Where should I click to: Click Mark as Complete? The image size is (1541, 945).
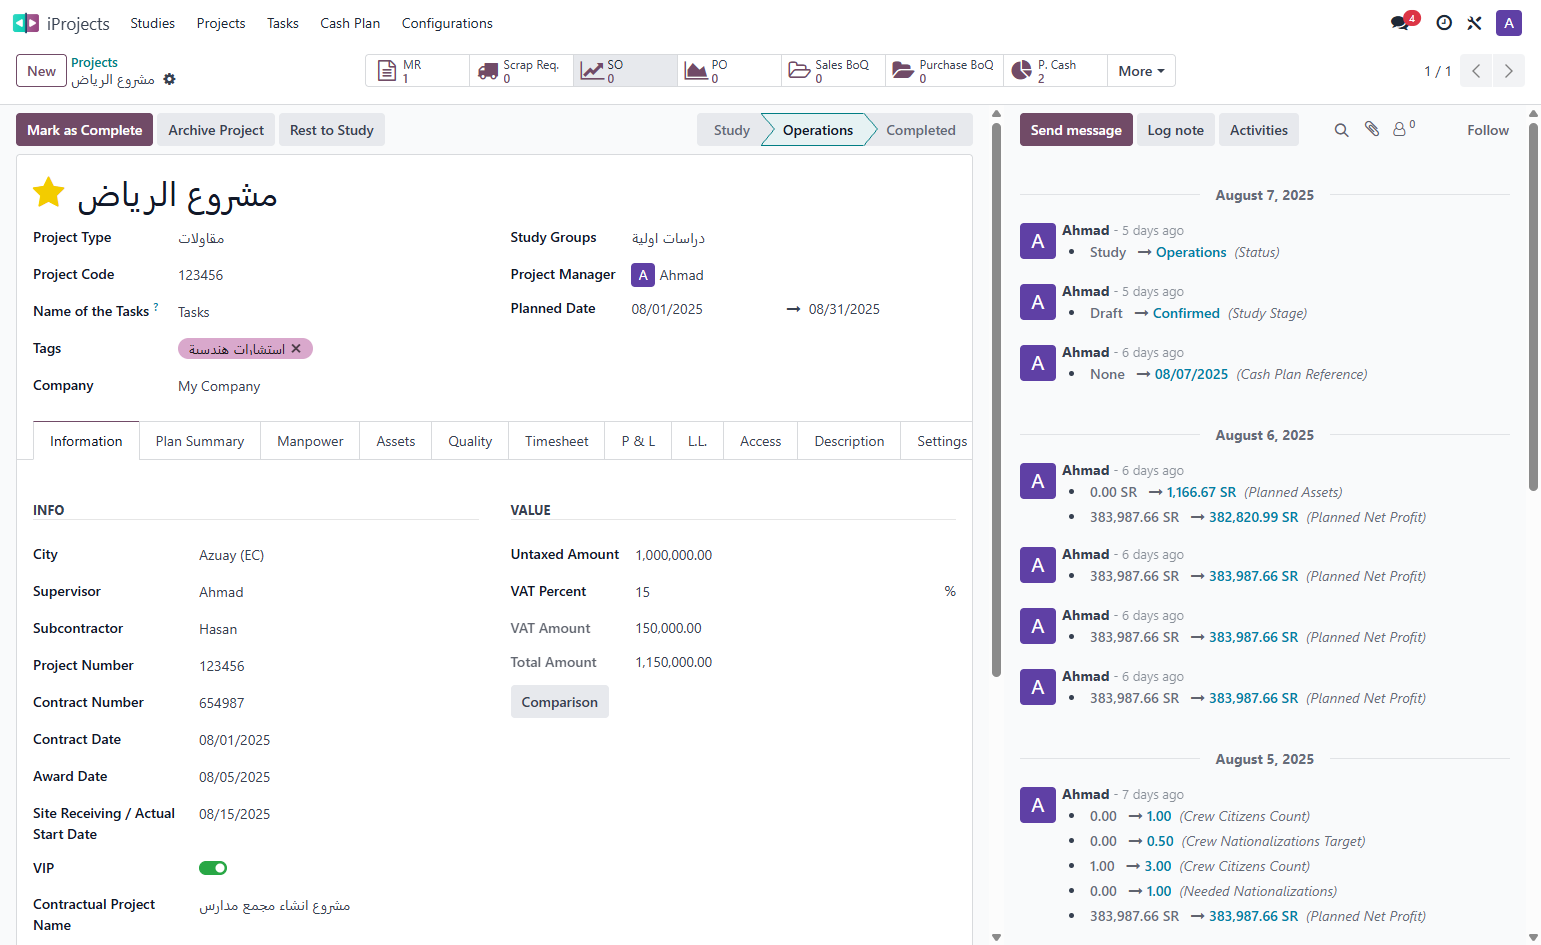85,130
